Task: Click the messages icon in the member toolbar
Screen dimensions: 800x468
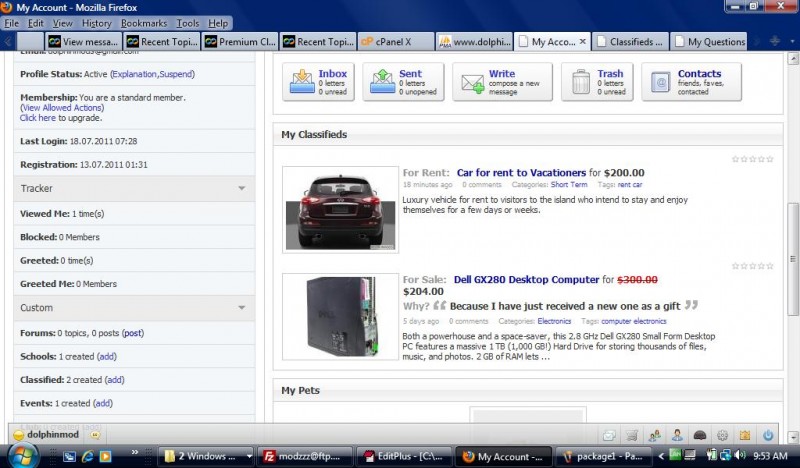Action: coord(609,435)
